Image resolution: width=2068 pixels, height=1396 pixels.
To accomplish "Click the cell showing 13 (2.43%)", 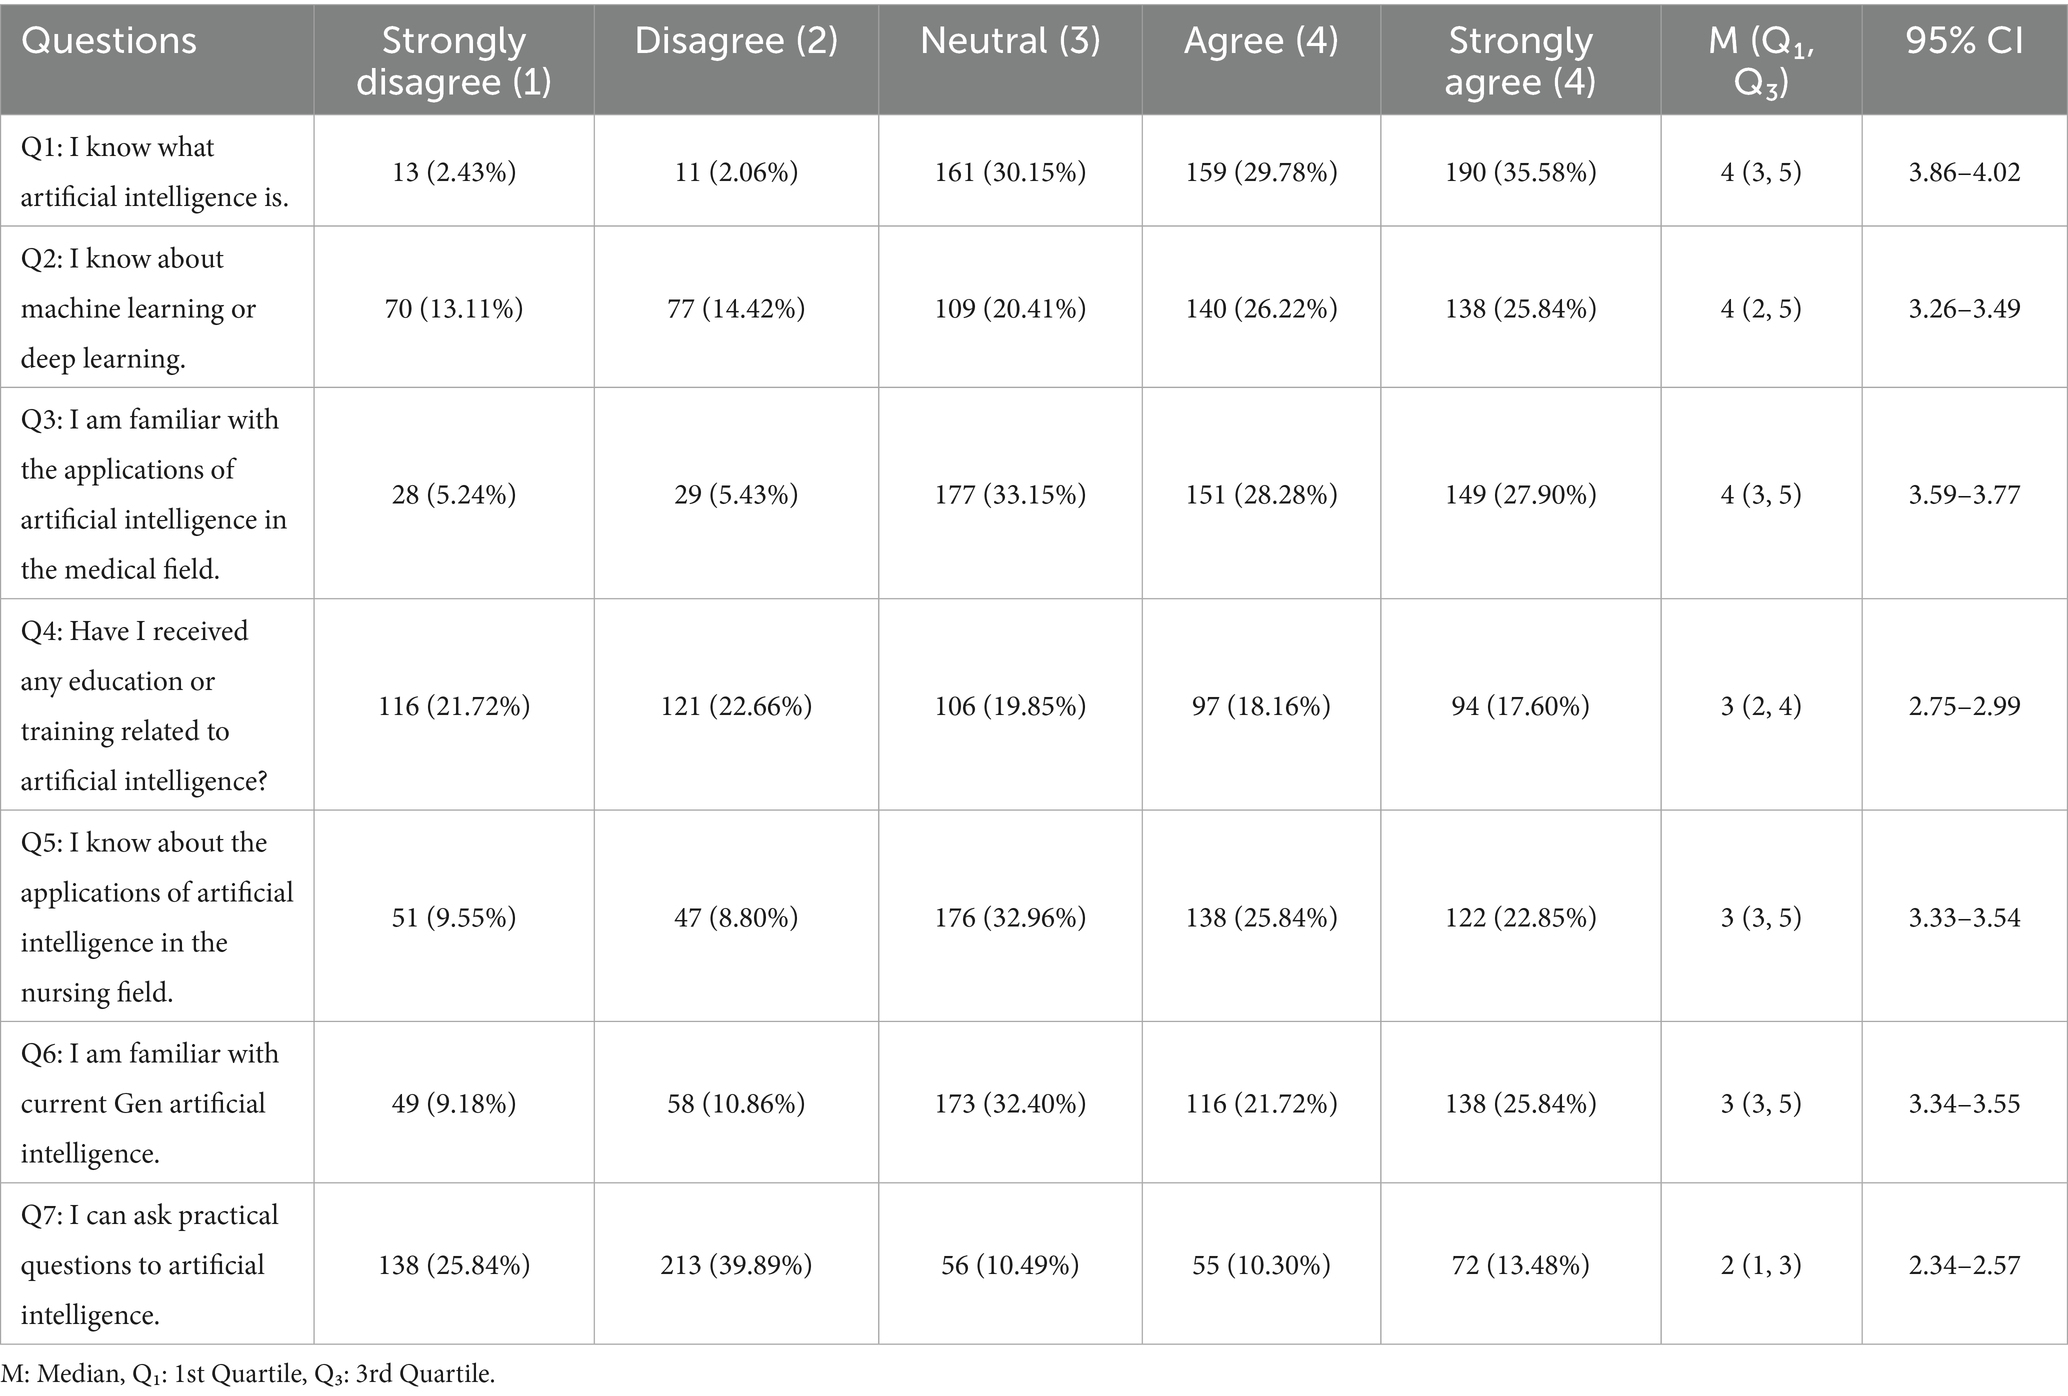I will coord(453,172).
